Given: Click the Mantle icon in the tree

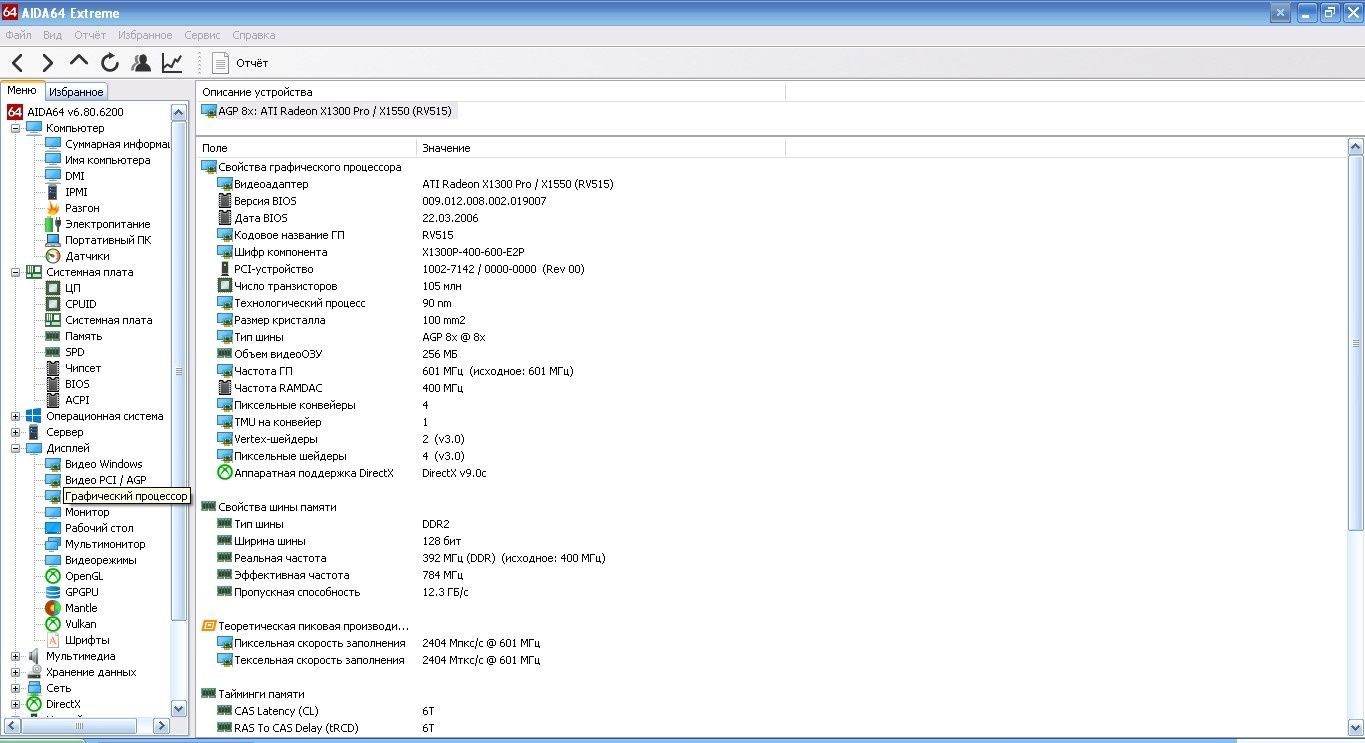Looking at the screenshot, I should 53,608.
